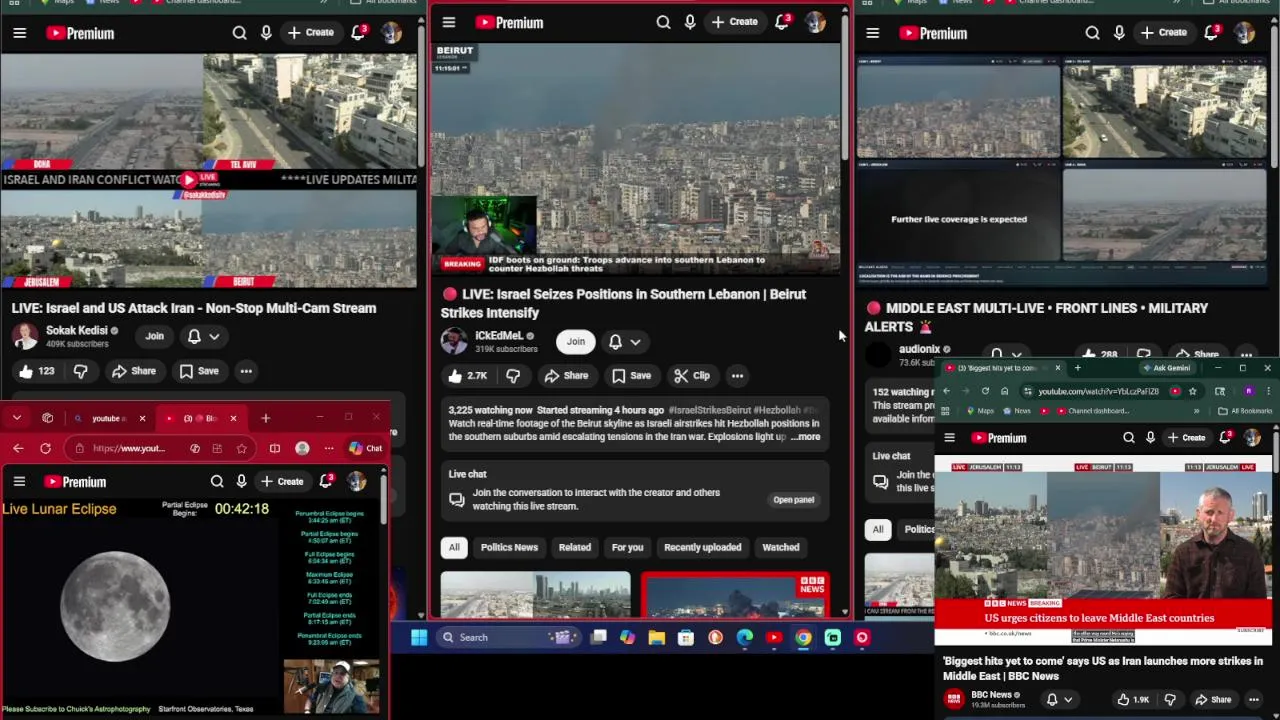Click voice search mic in Sokak Kedisi window
Image resolution: width=1280 pixels, height=720 pixels.
coord(266,33)
